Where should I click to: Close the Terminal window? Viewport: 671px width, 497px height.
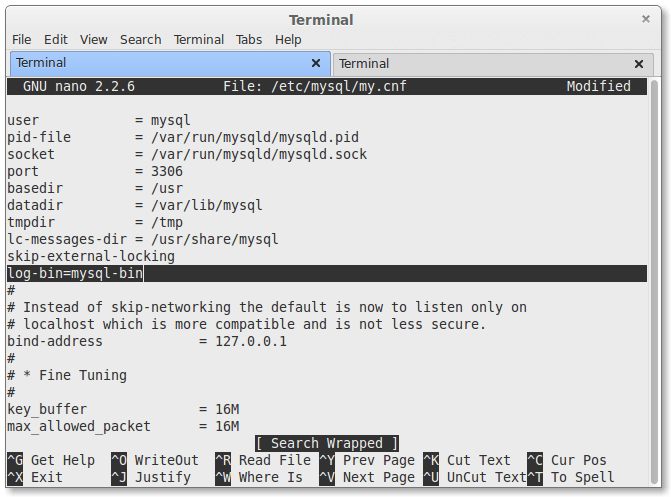[645, 19]
